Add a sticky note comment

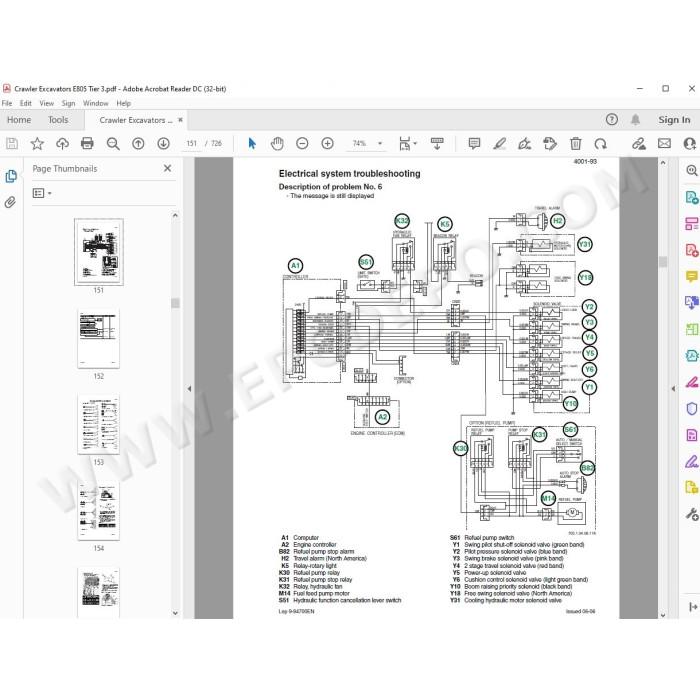point(474,143)
